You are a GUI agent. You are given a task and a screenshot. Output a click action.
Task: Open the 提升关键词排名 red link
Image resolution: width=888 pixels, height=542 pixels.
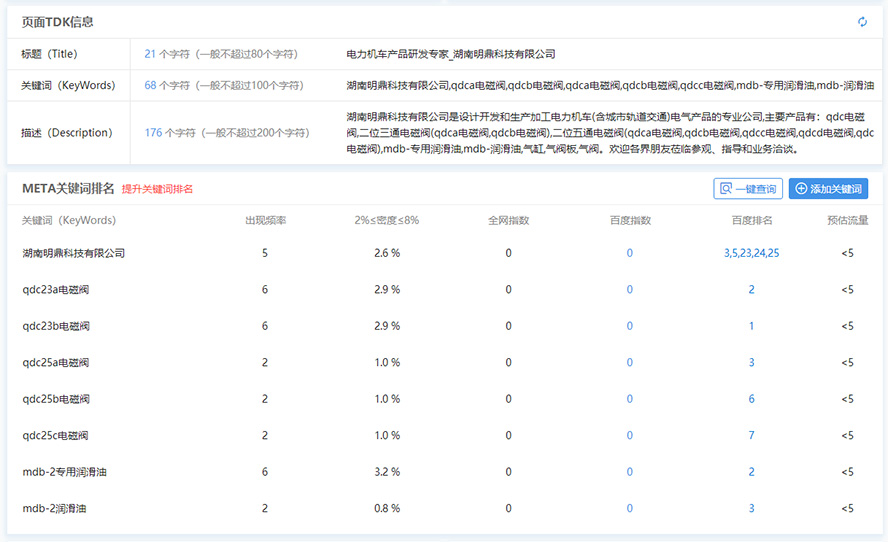point(157,189)
